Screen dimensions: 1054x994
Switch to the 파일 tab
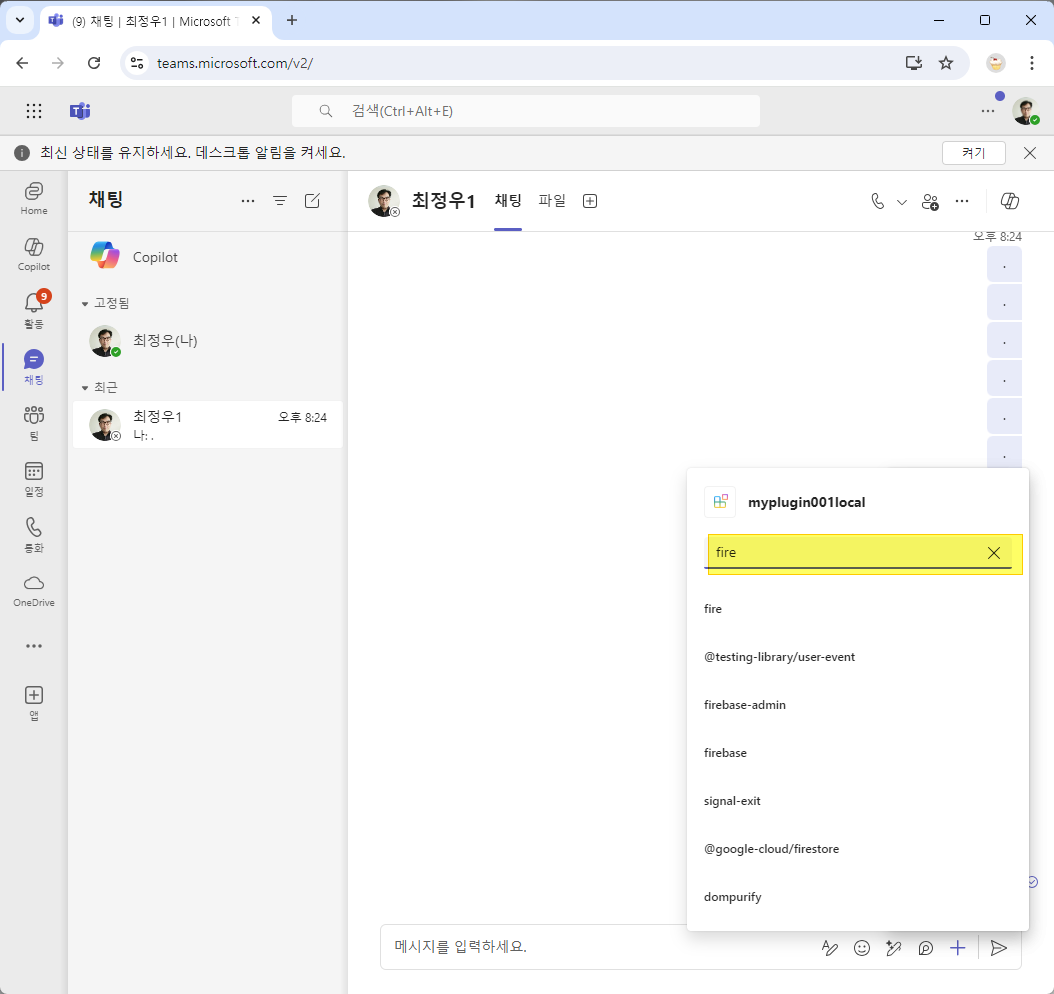click(x=552, y=200)
